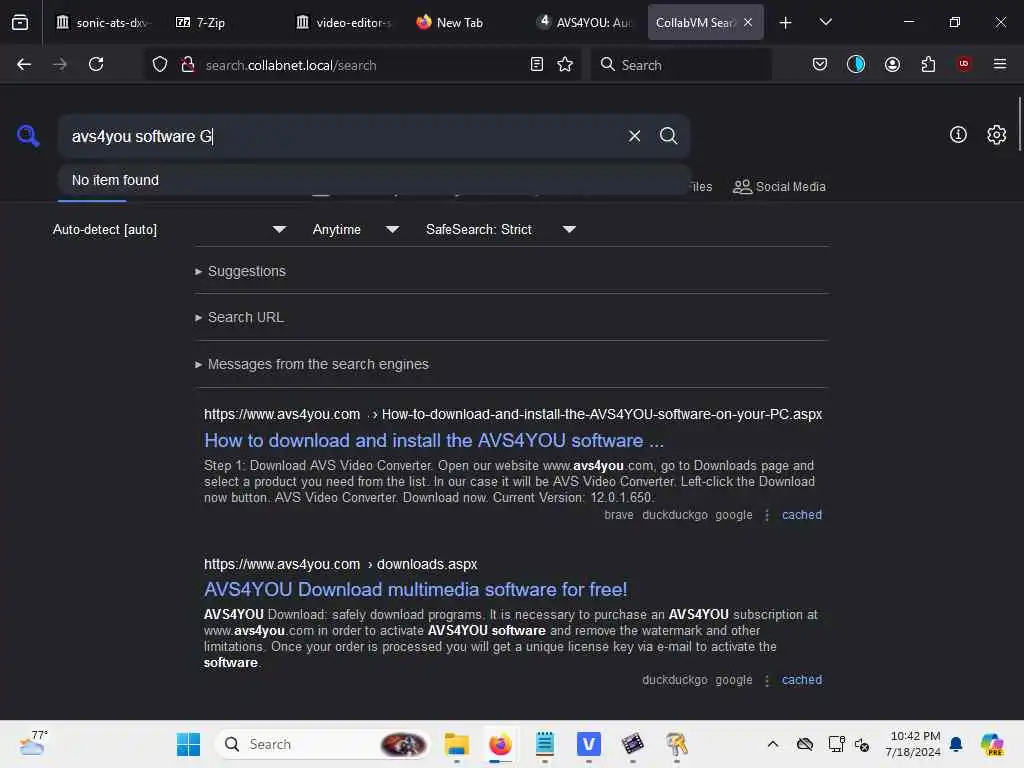Viewport: 1024px width, 768px height.
Task: Click the avs4you.com downloads.aspx URL
Action: (340, 564)
